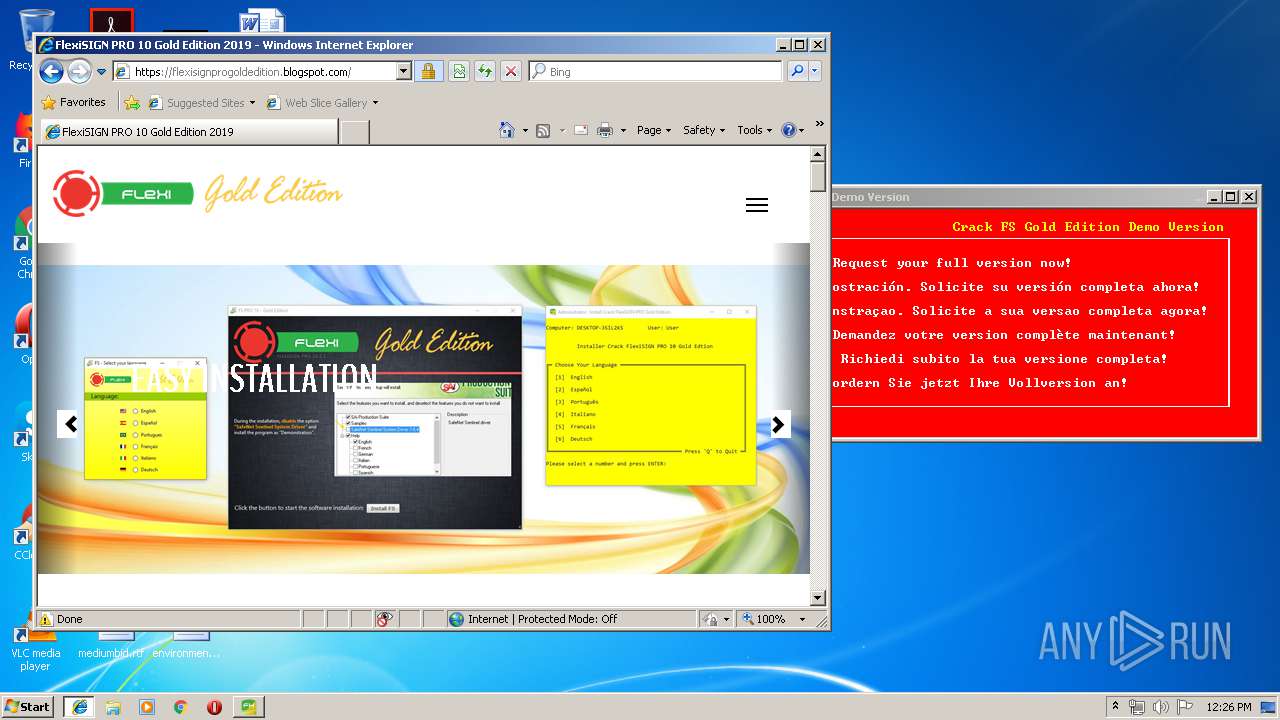The image size is (1280, 720).
Task: Refresh the page with the green arrows
Action: [485, 72]
